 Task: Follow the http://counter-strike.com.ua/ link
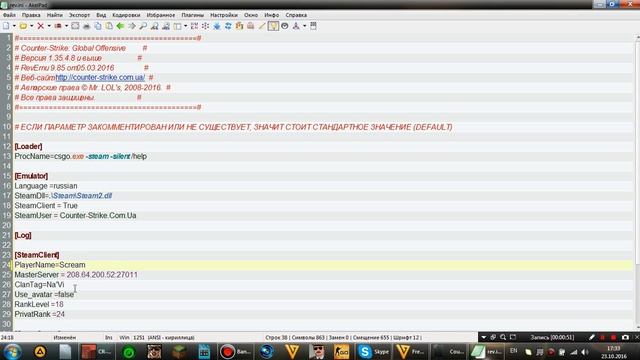pyautogui.click(x=100, y=77)
